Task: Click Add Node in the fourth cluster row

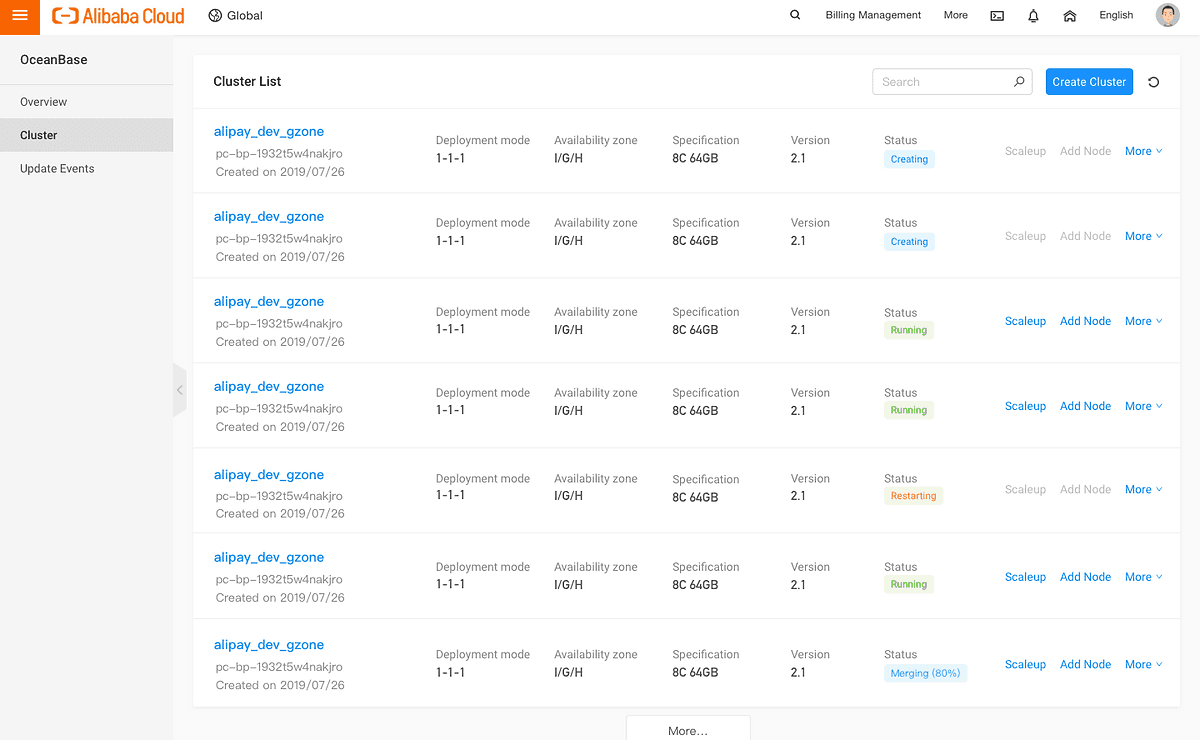Action: click(1085, 407)
